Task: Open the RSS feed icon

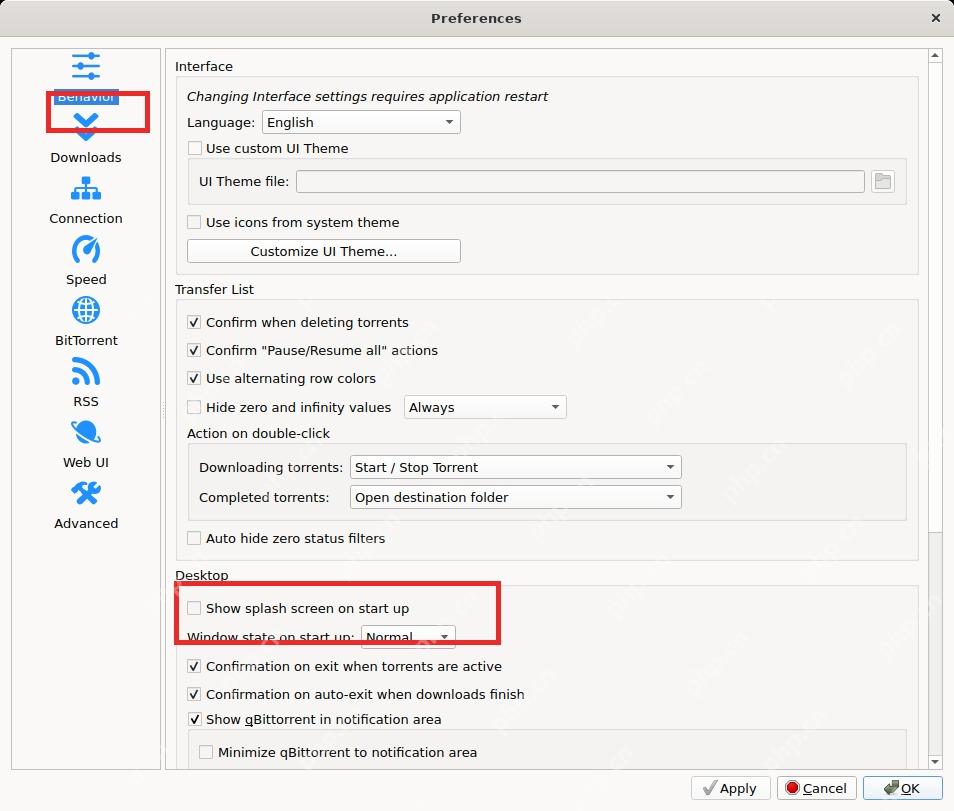Action: tap(86, 371)
